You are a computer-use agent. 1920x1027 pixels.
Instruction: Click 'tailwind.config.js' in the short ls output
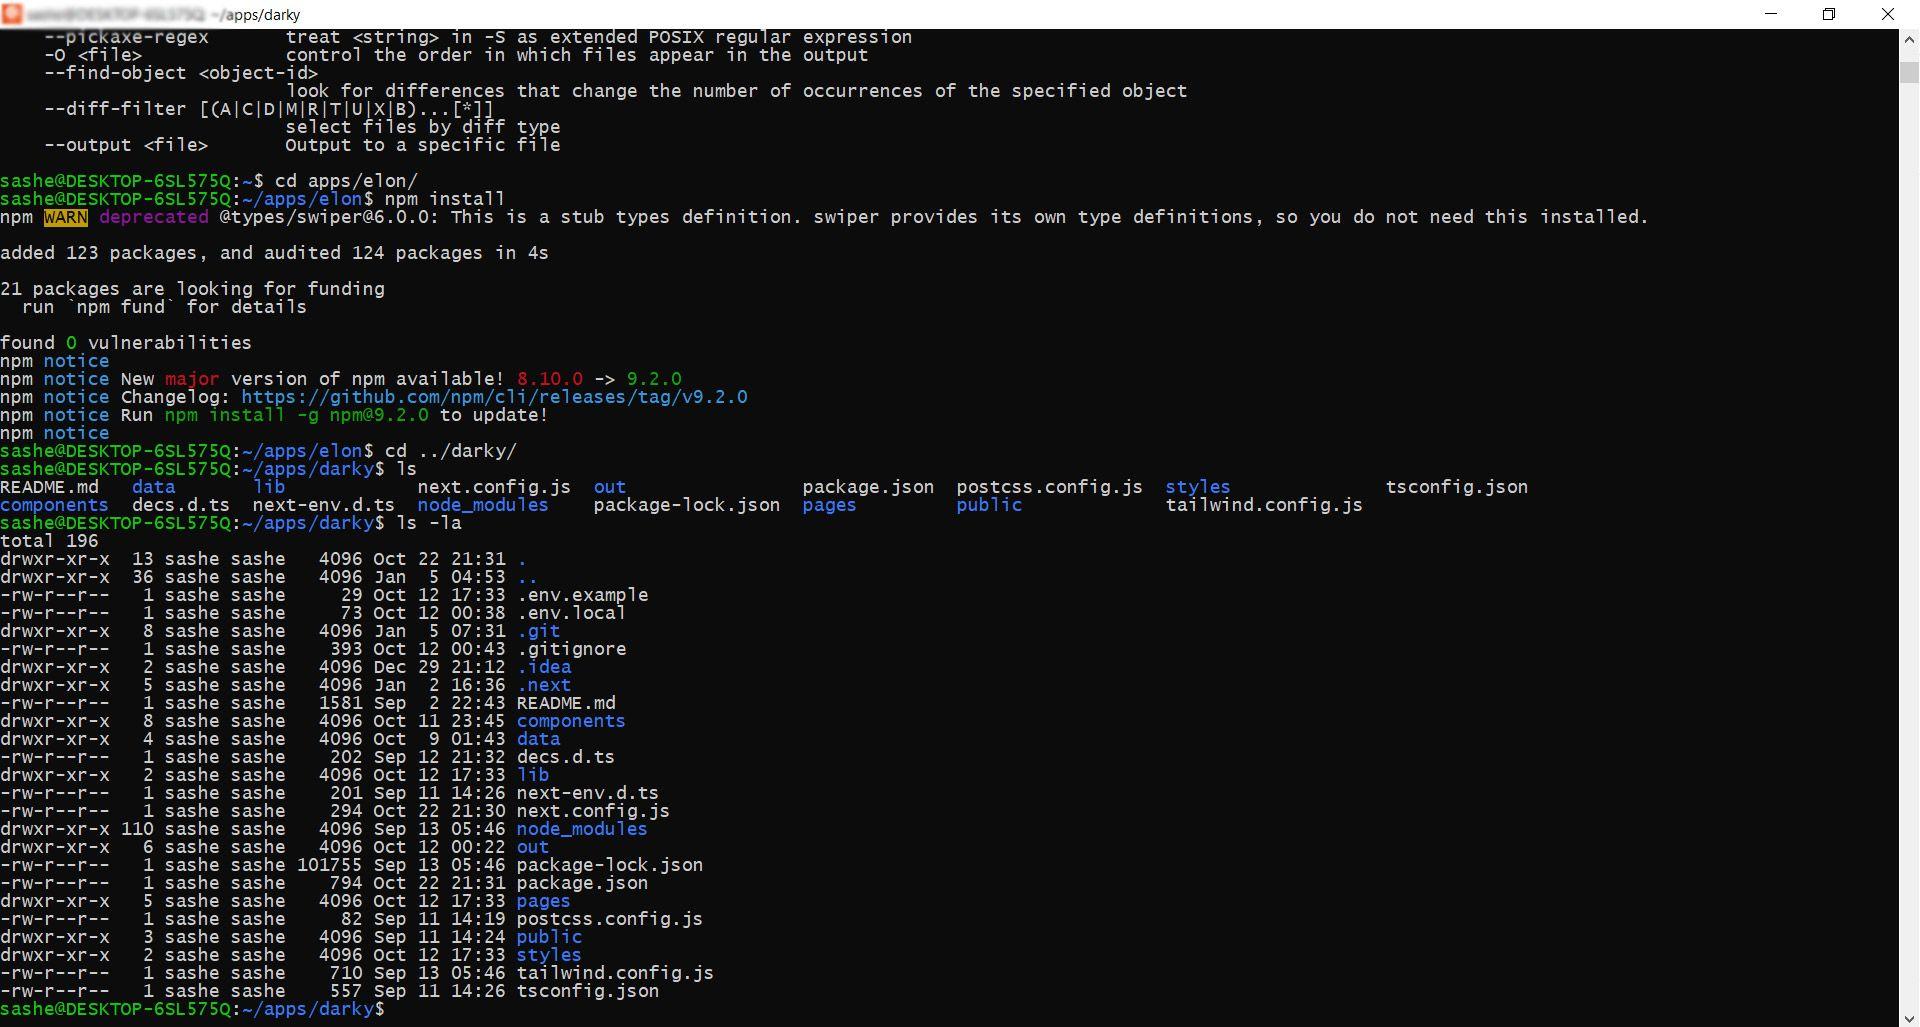coord(1264,505)
